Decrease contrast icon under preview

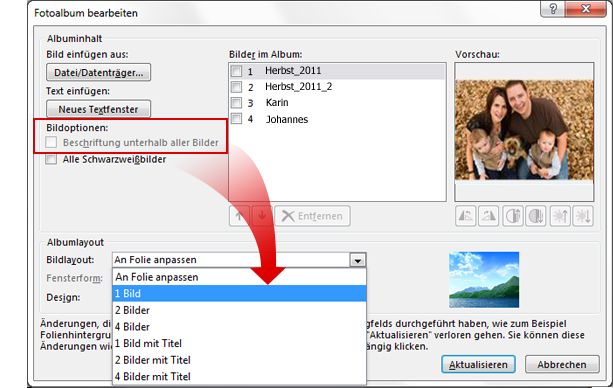(536, 216)
